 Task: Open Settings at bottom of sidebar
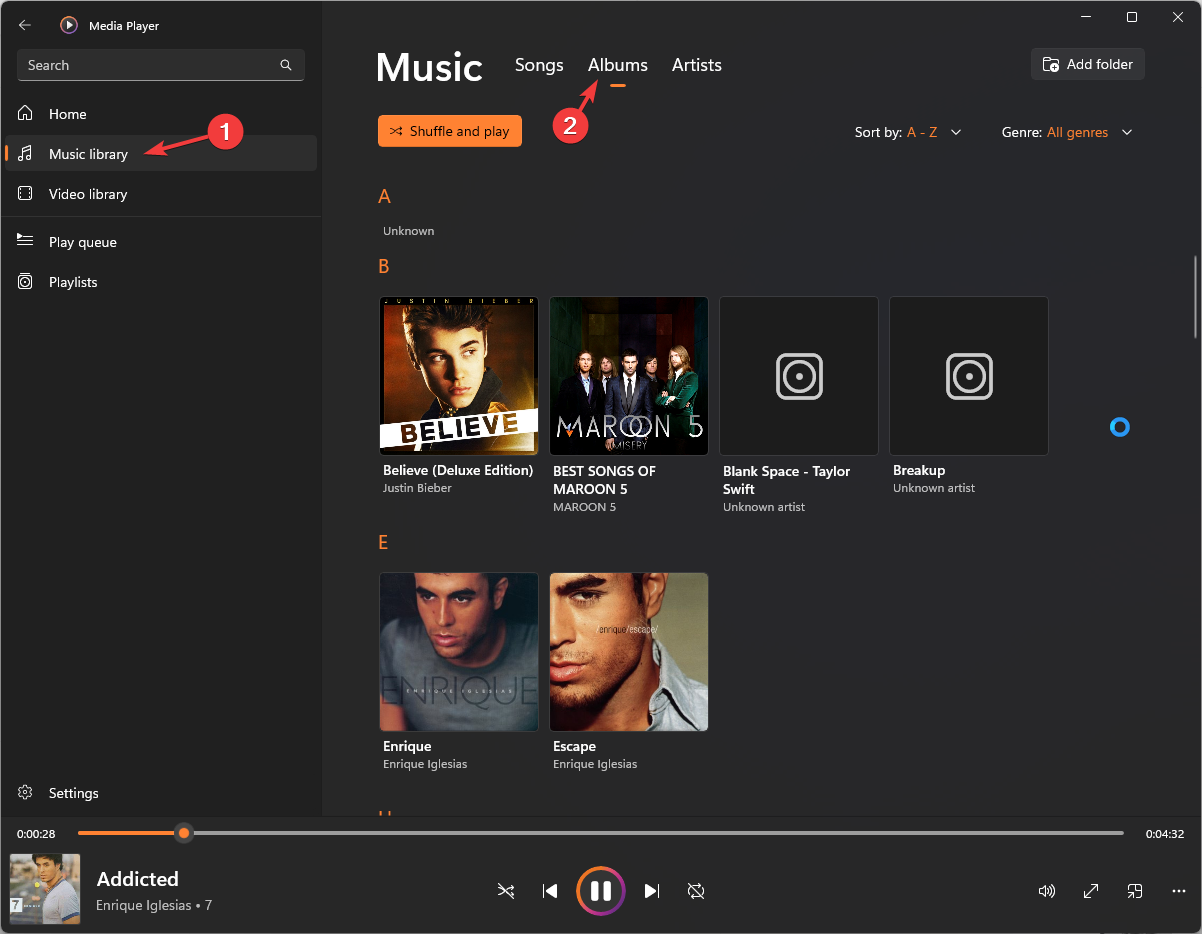(x=161, y=793)
